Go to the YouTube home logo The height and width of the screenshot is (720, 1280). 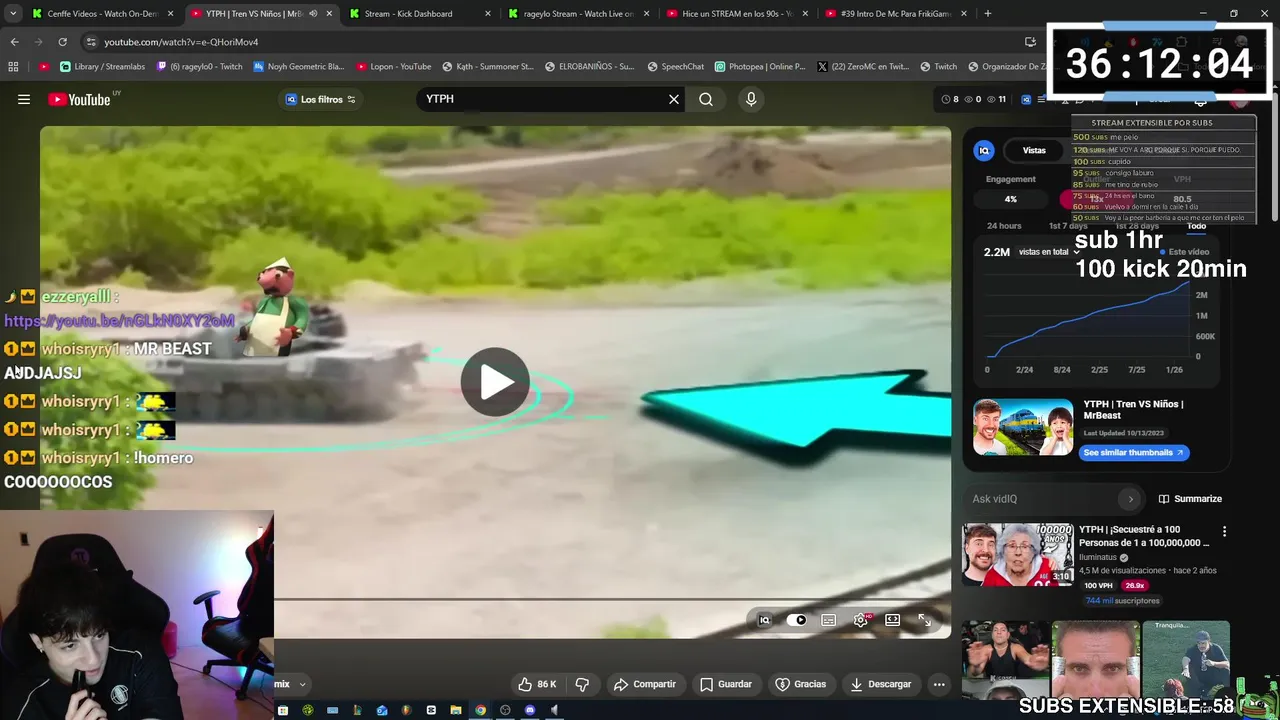point(79,99)
